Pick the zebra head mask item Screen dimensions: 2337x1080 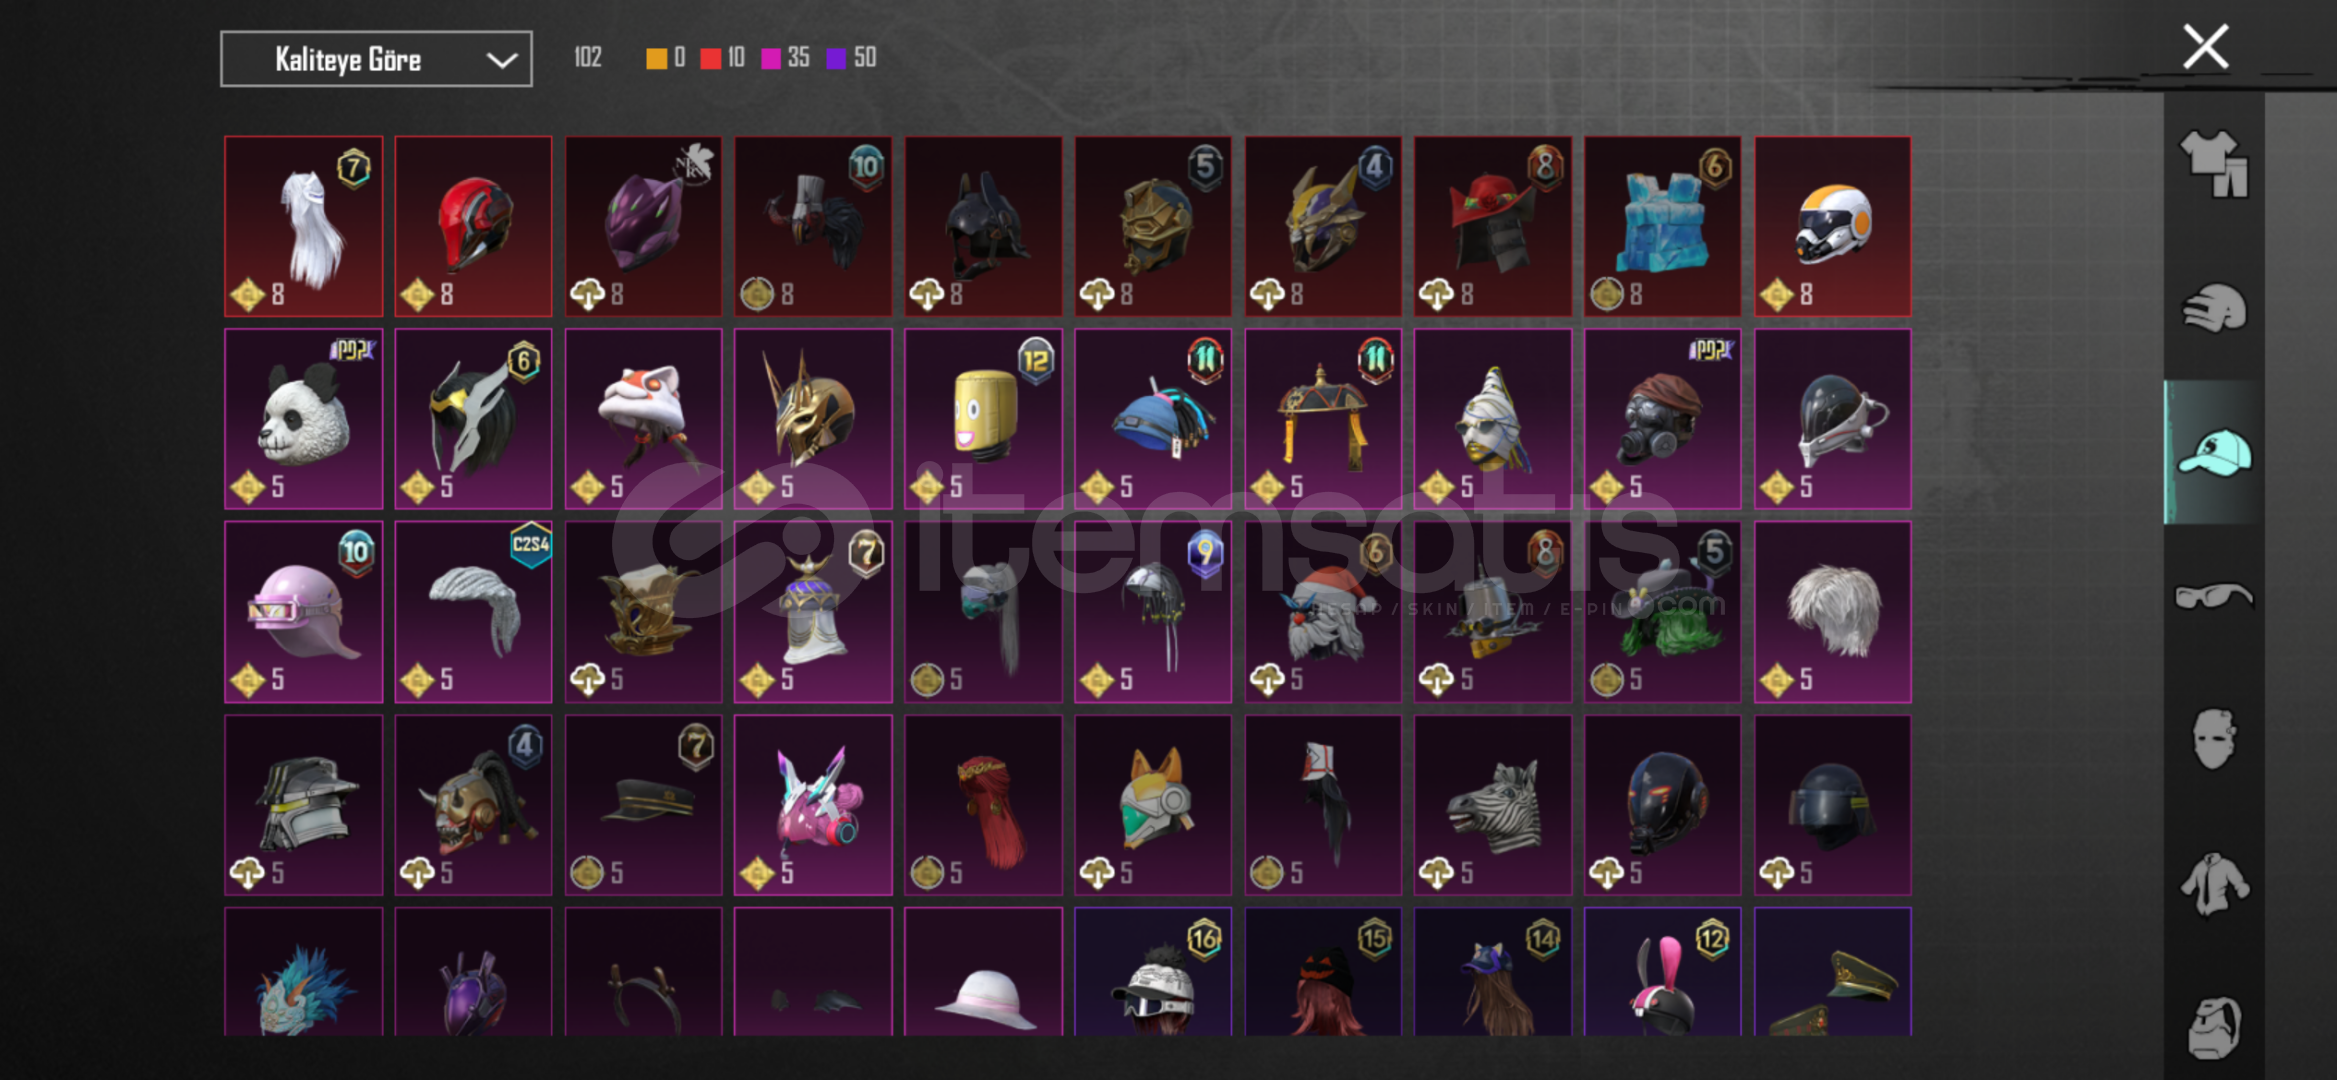[x=1493, y=805]
